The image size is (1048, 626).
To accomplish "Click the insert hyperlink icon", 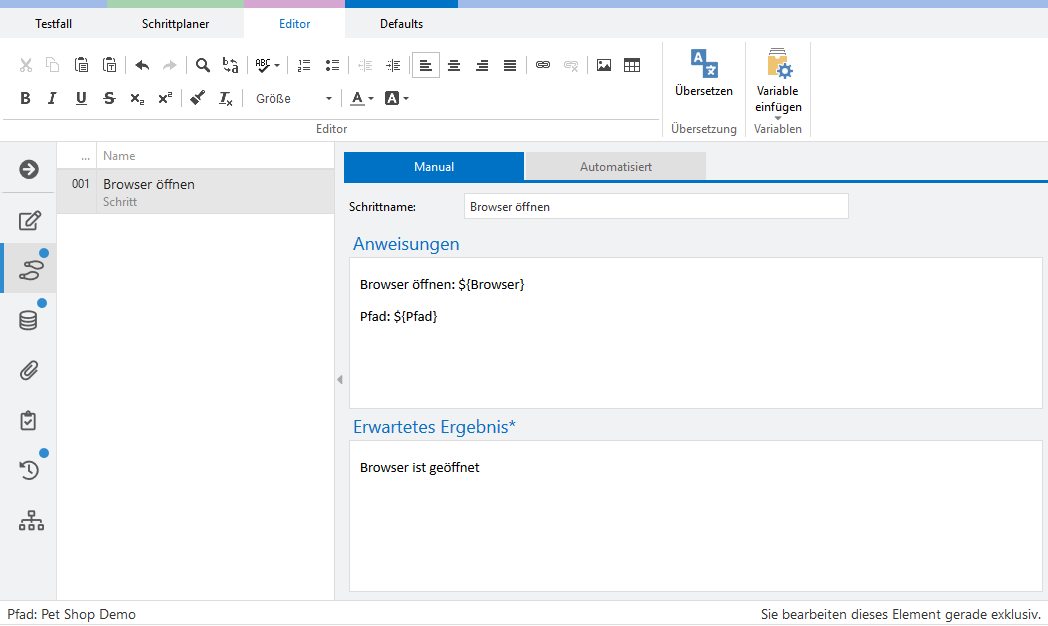I will 543,65.
